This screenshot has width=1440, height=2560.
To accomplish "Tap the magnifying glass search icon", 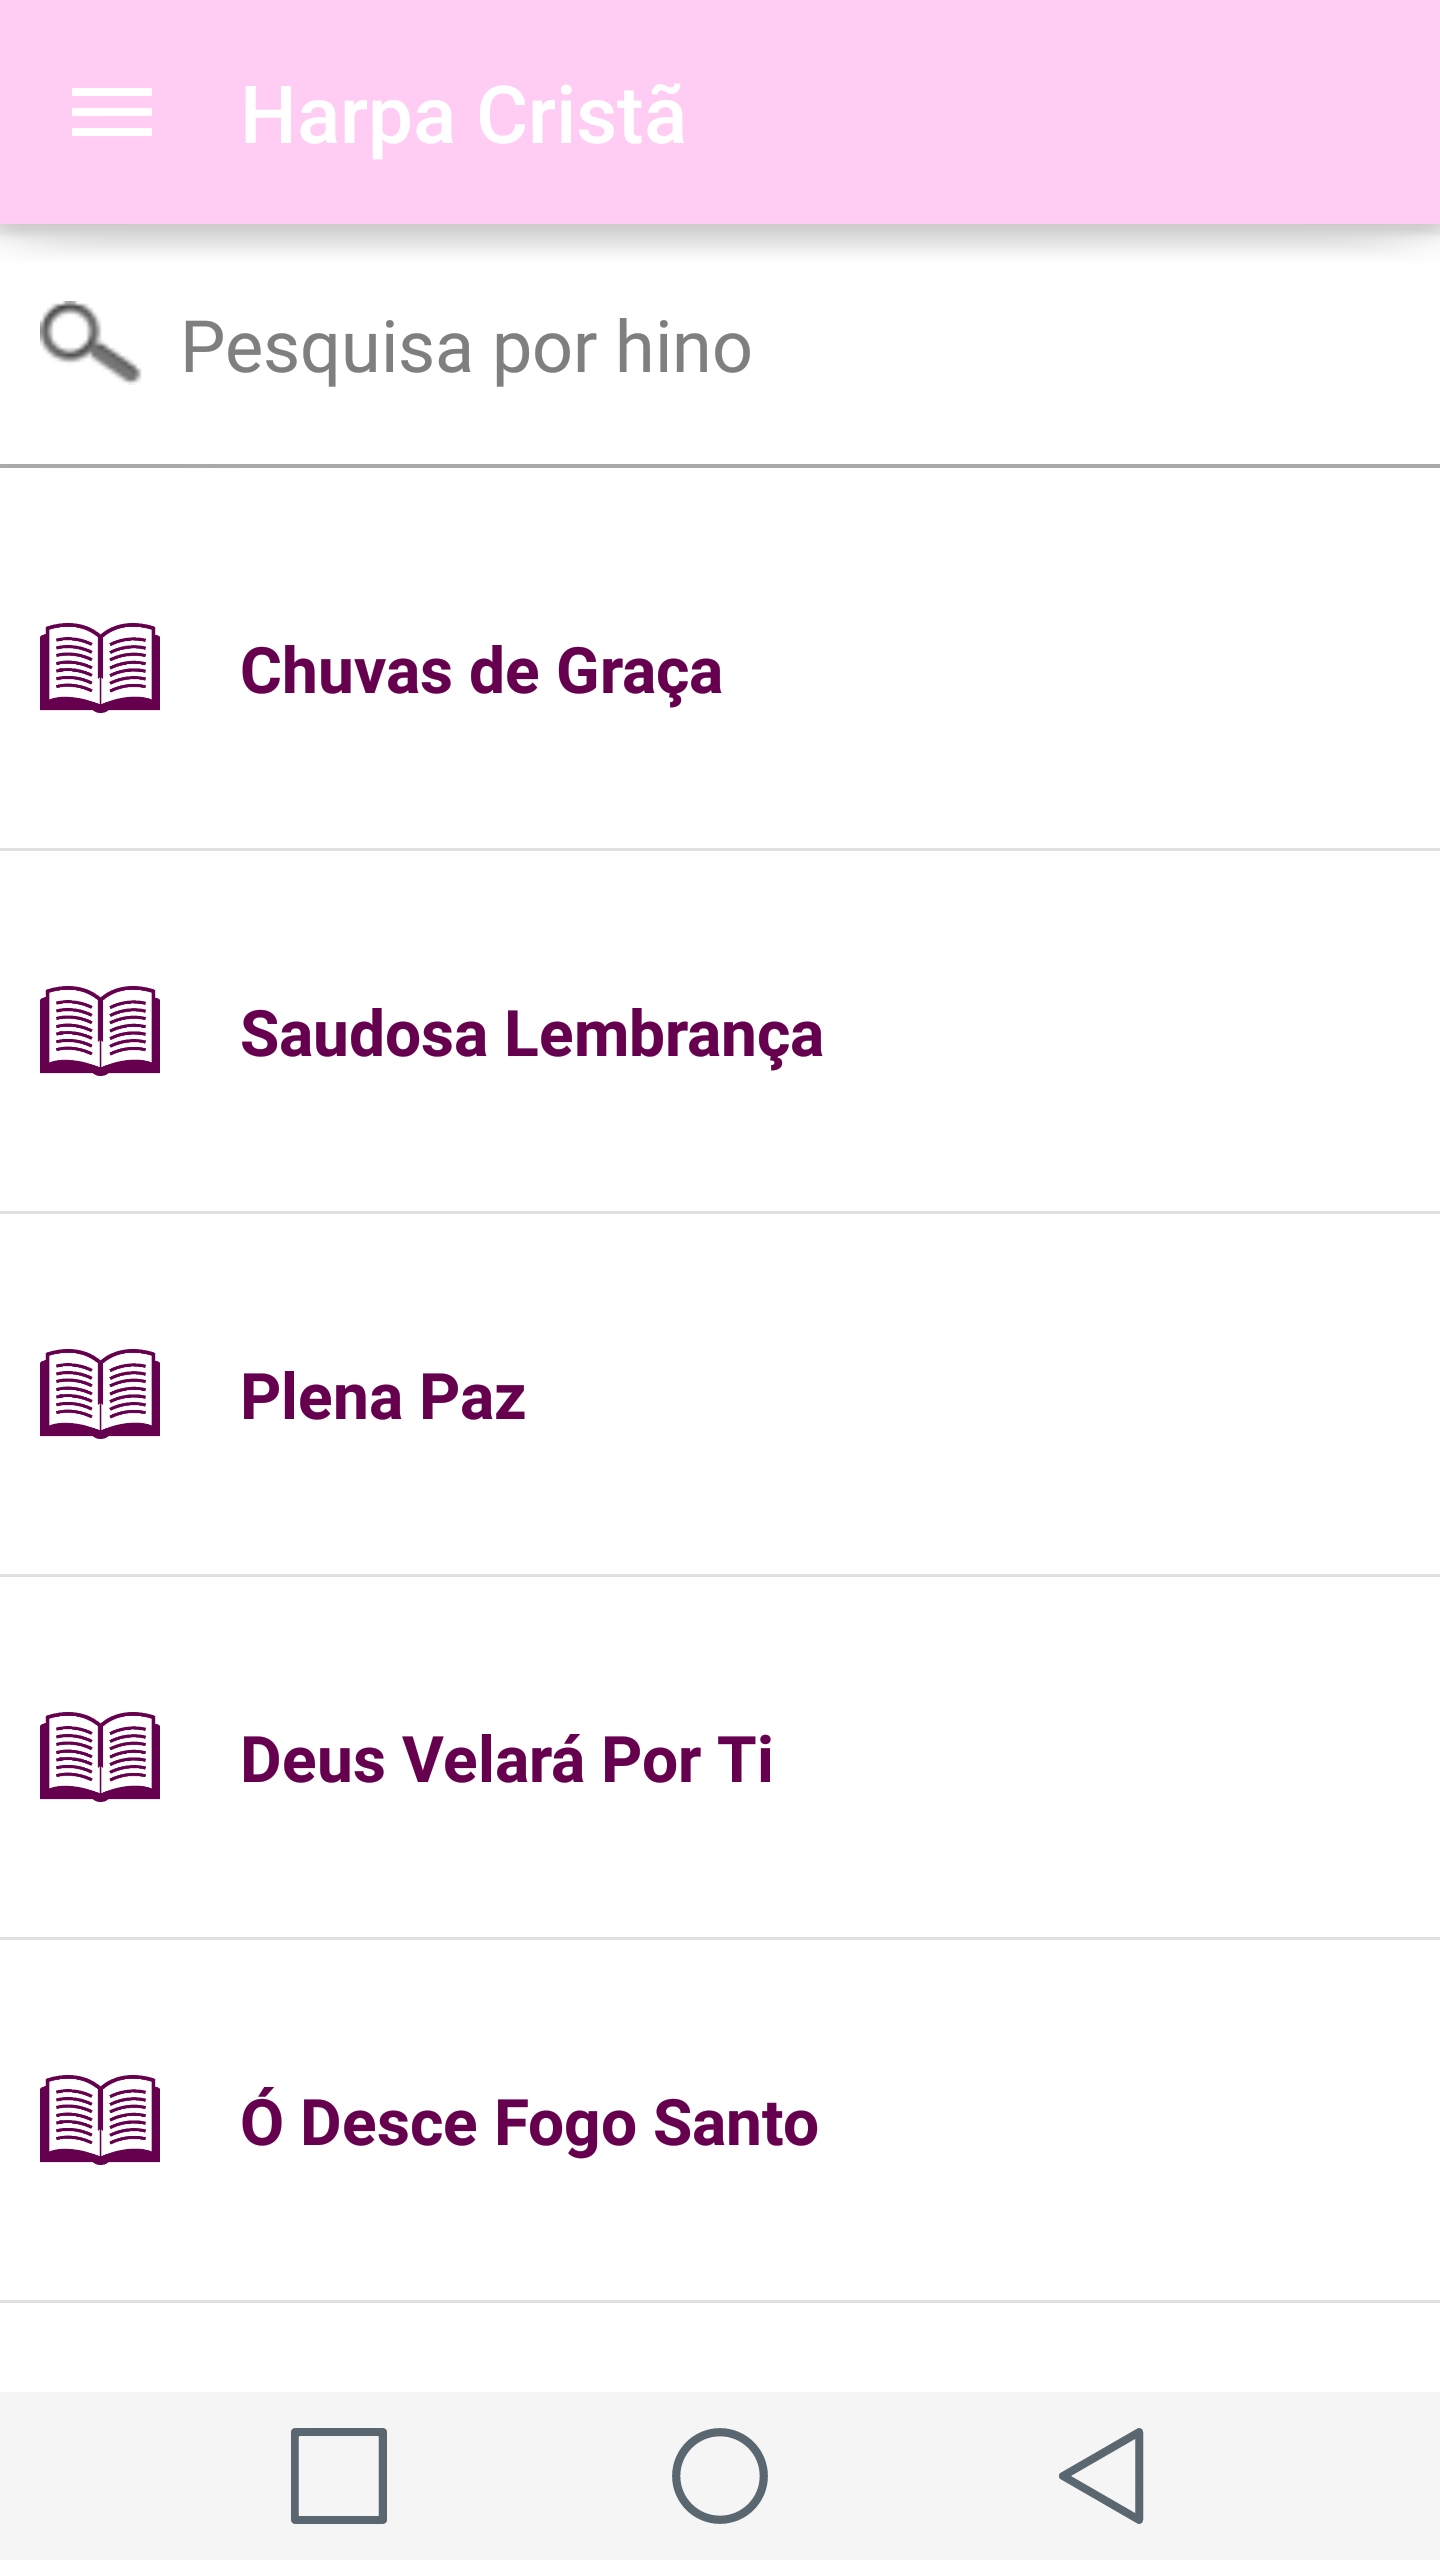I will click(90, 343).
